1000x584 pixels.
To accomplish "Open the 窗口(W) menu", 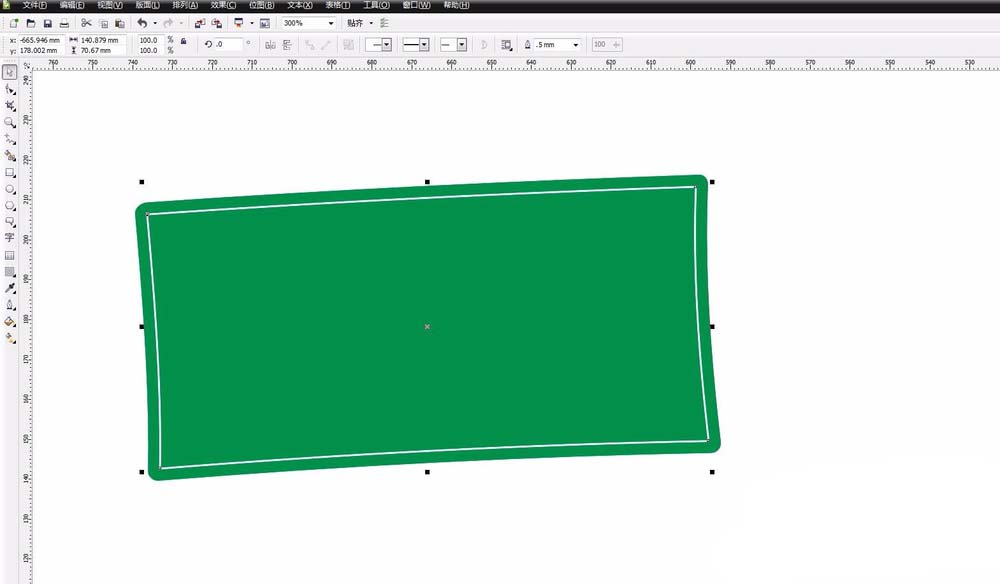I will [416, 5].
